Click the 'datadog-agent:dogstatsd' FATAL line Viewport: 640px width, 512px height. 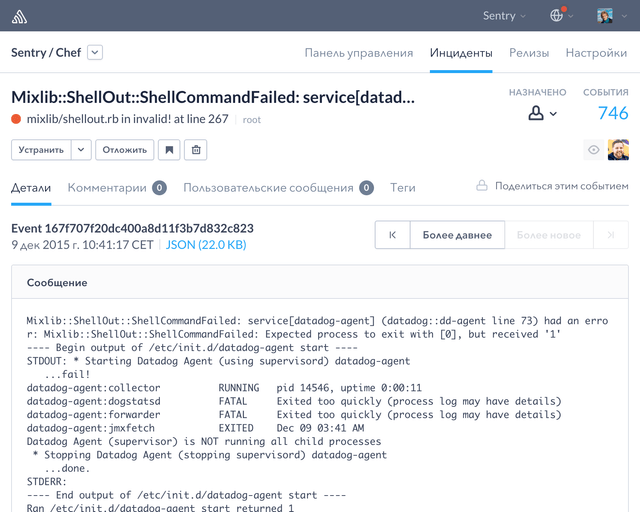[294, 401]
